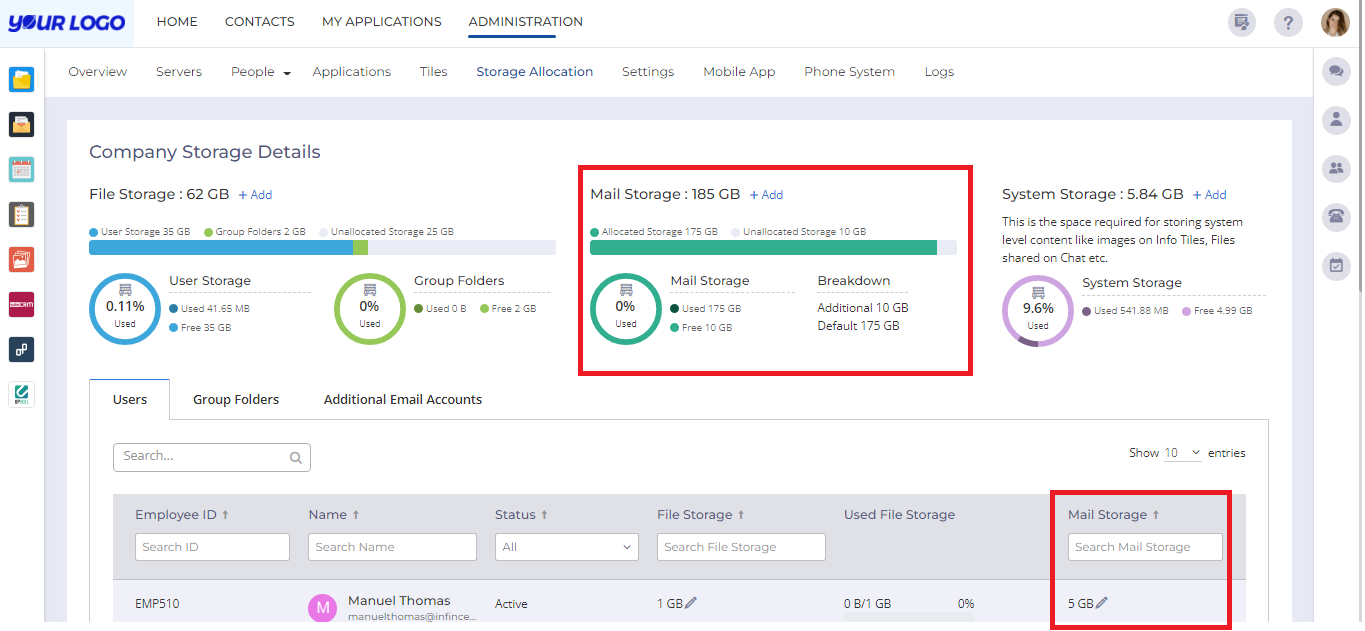The height and width of the screenshot is (631, 1365).
Task: Open the Status filter dropdown
Action: pos(566,547)
